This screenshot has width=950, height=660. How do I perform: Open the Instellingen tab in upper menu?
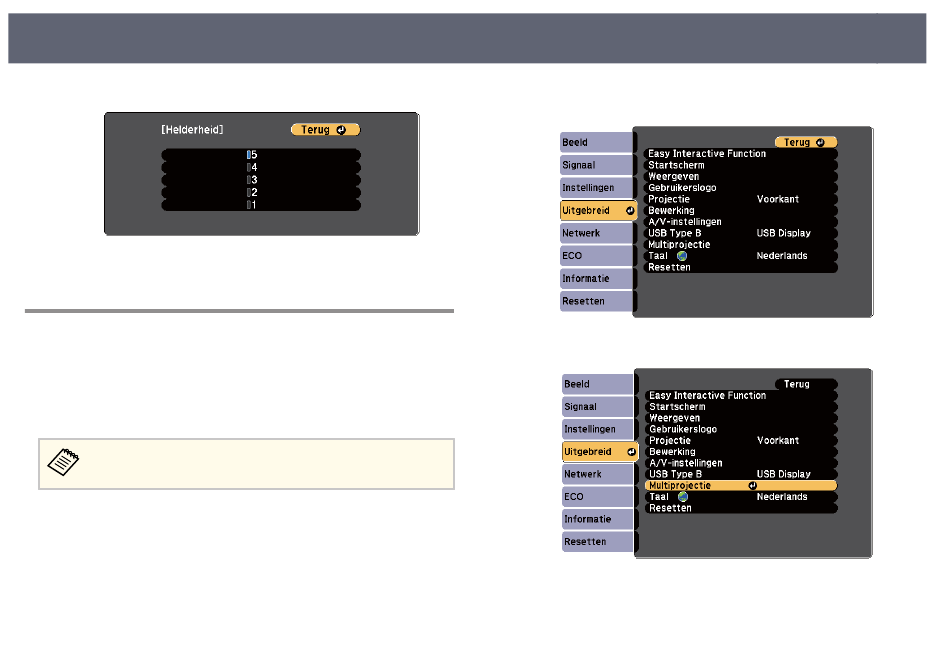[x=596, y=188]
